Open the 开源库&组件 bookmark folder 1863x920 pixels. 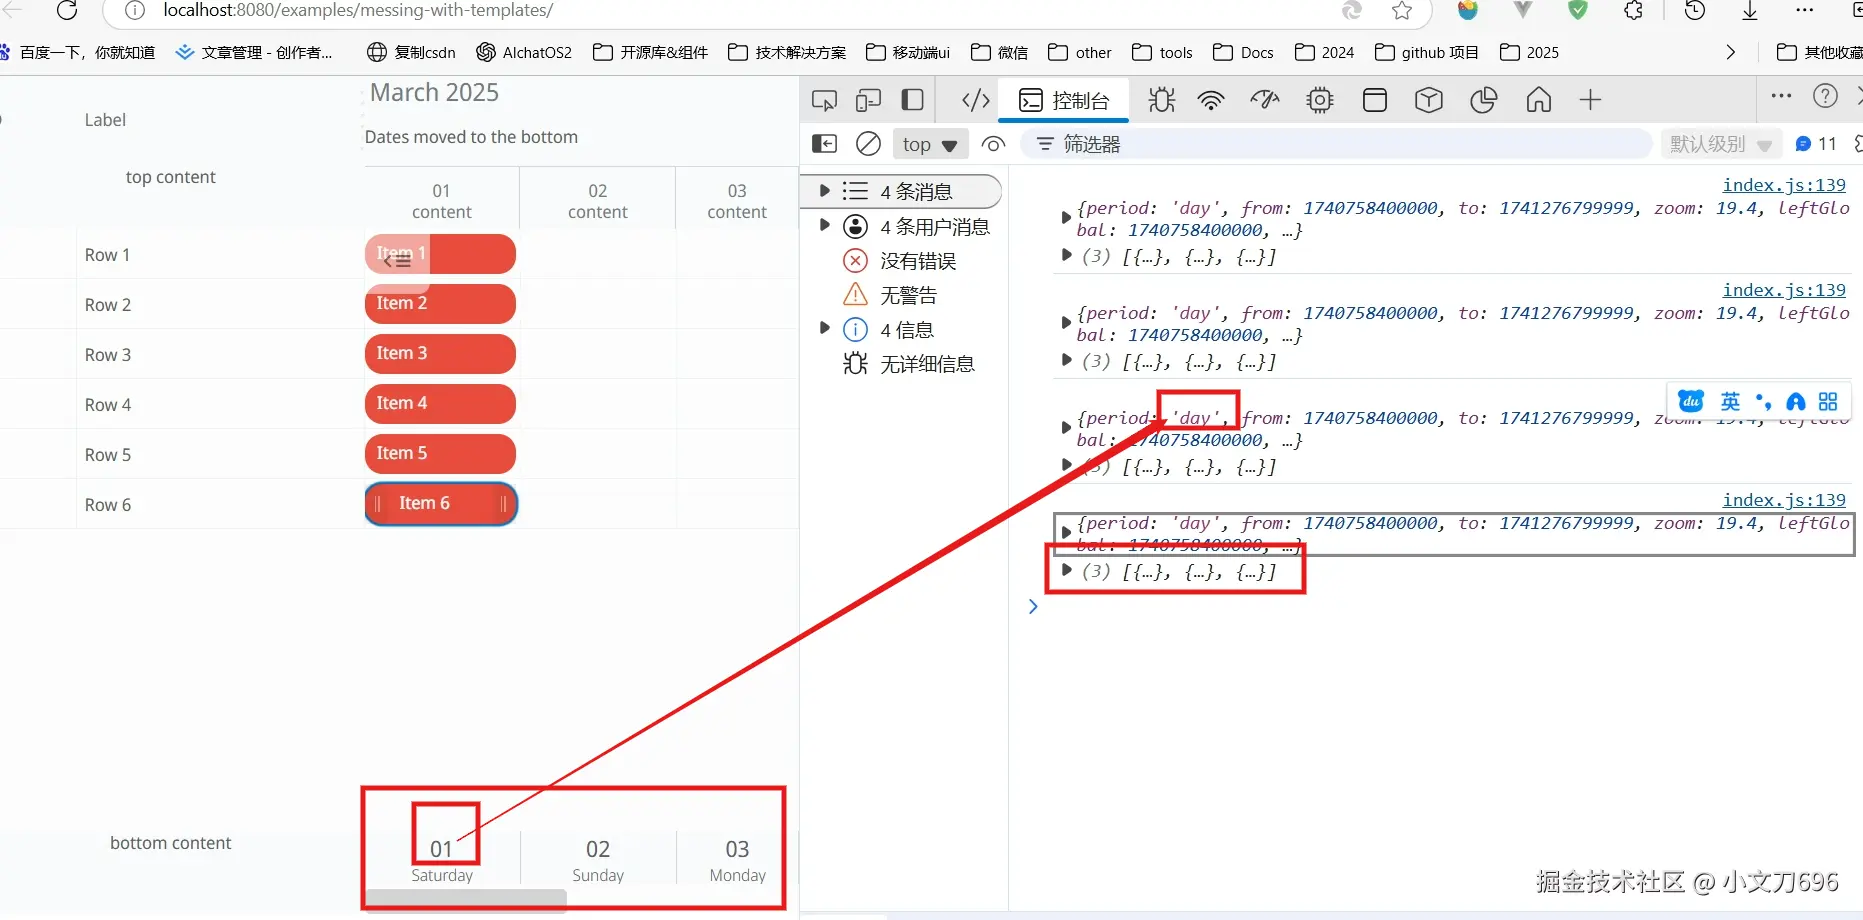(x=650, y=52)
